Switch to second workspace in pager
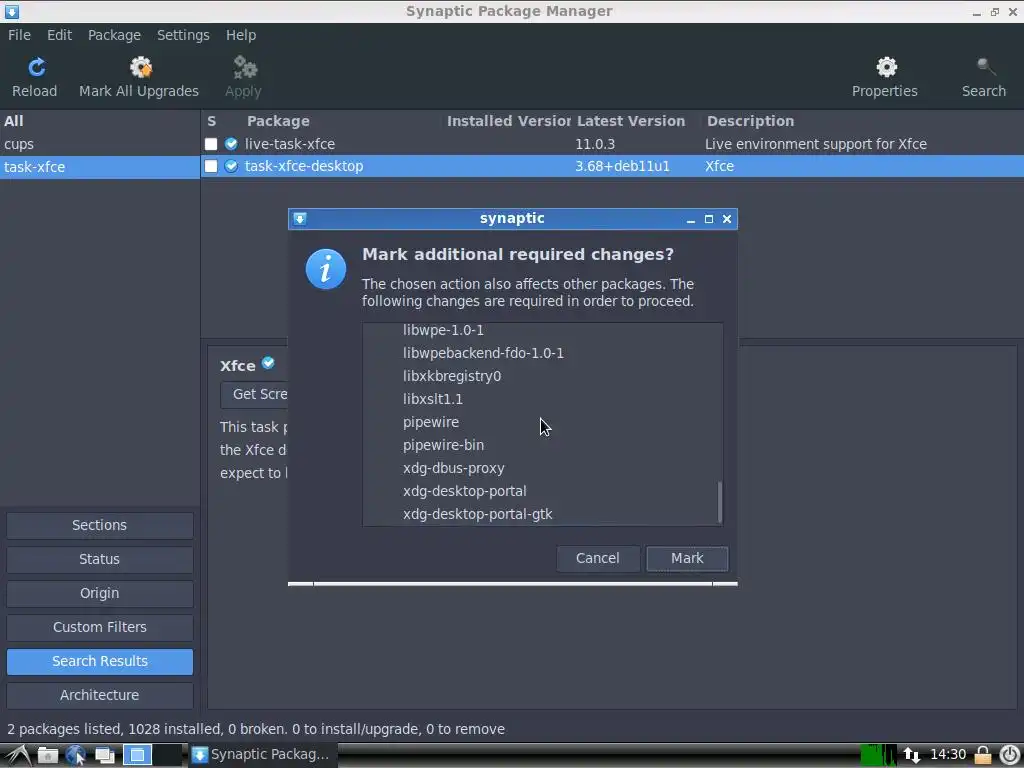This screenshot has width=1024, height=768. click(167, 755)
